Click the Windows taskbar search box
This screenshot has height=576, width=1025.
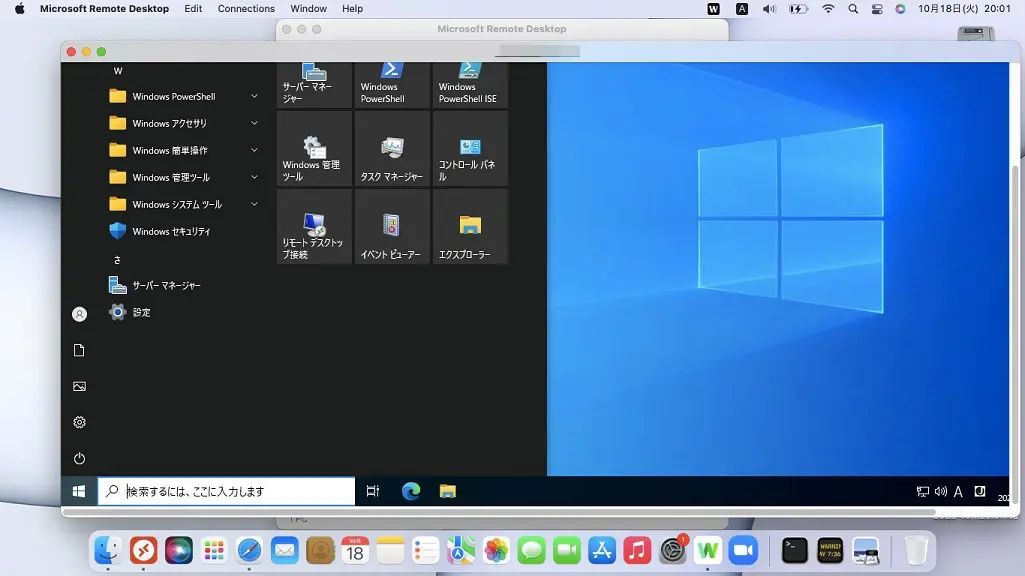pyautogui.click(x=226, y=491)
